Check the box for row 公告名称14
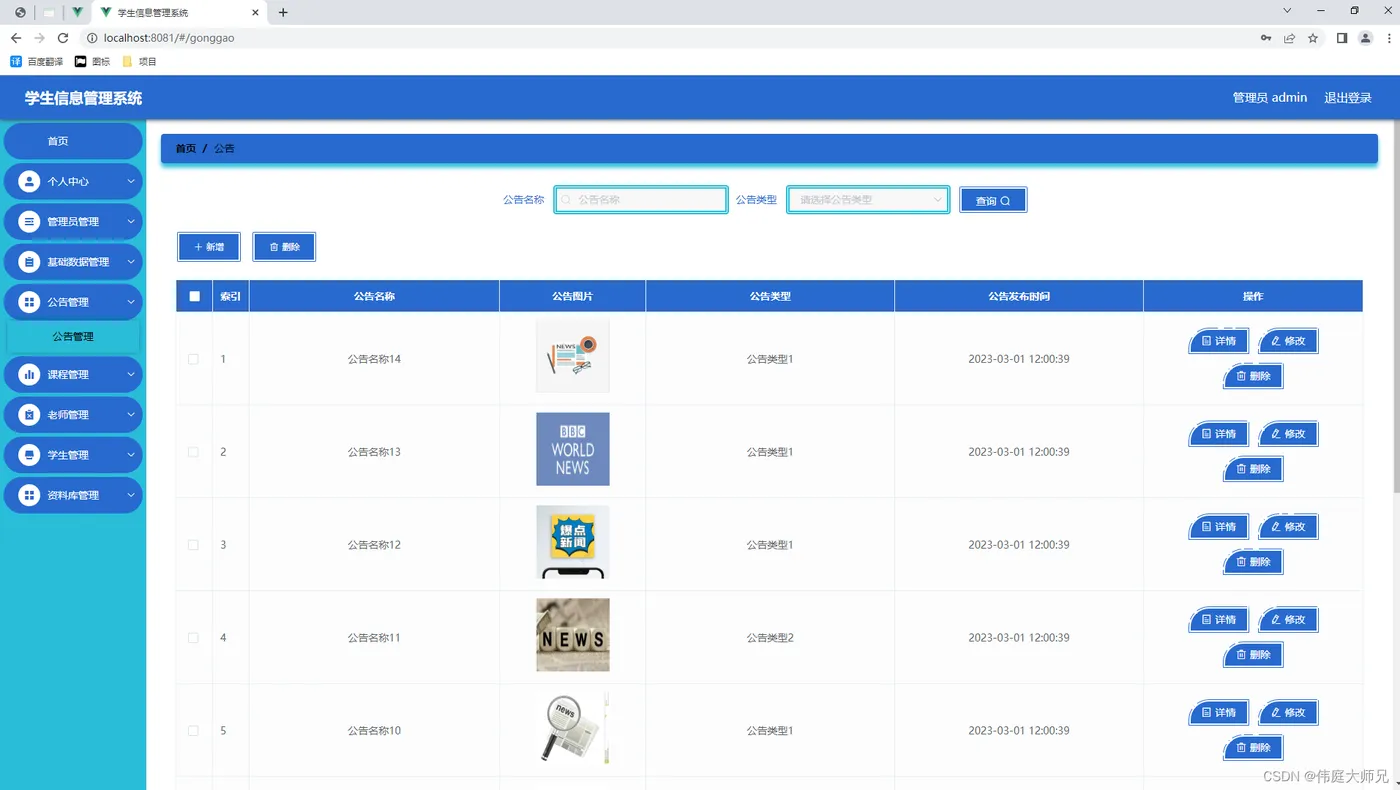This screenshot has width=1400, height=790. (193, 359)
